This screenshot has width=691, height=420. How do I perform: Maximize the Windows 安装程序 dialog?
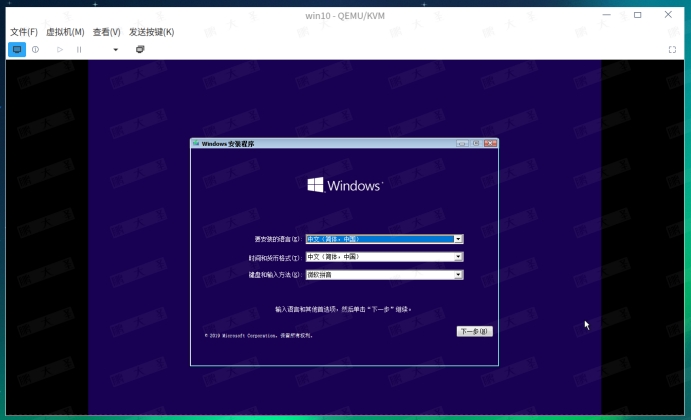[476, 144]
